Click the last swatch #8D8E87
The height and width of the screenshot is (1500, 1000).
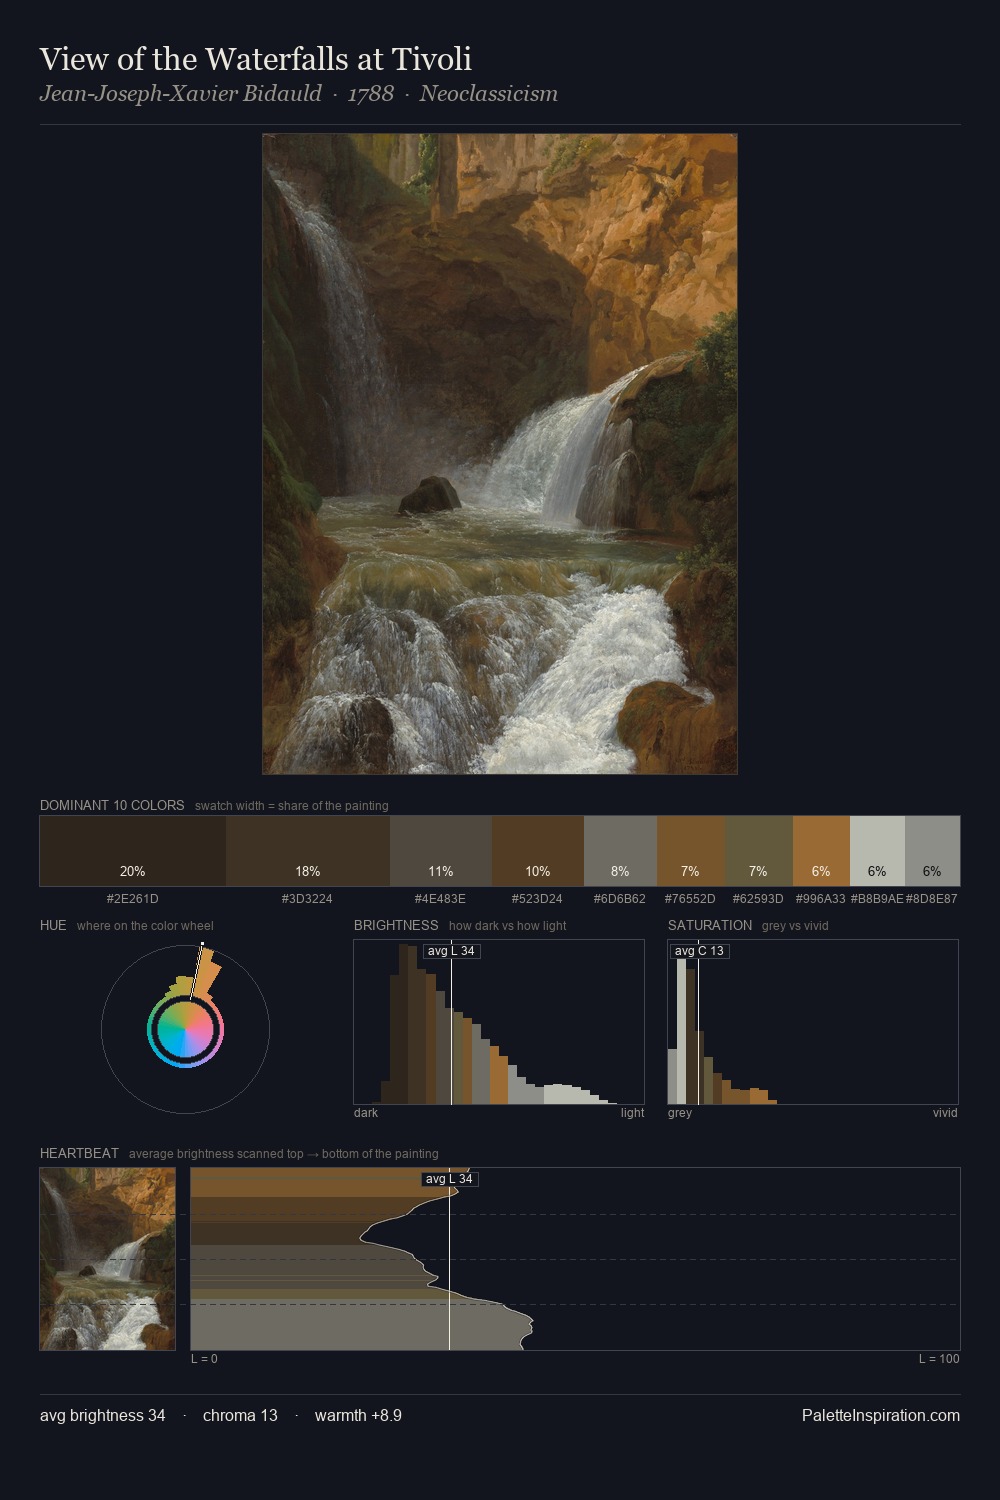(932, 851)
